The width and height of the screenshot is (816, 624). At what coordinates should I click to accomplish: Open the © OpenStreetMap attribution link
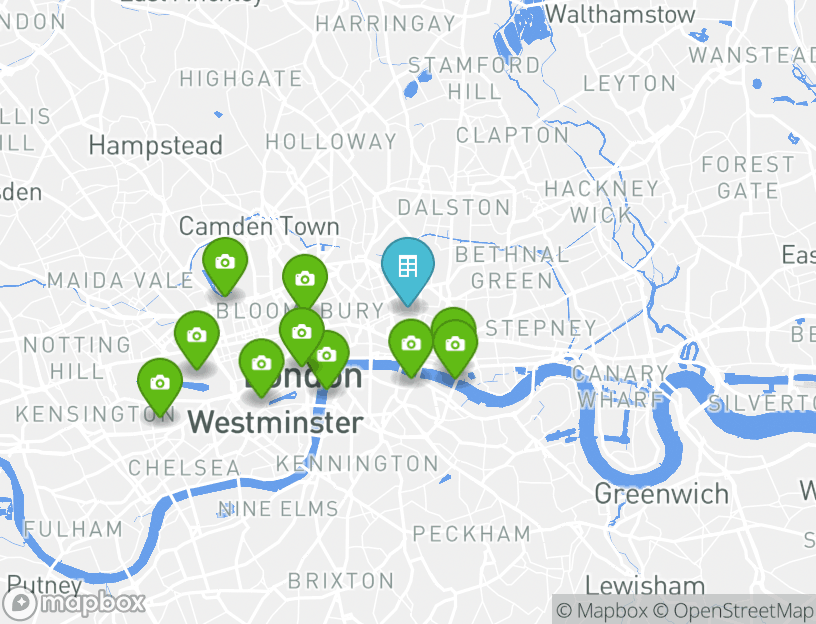(x=733, y=610)
